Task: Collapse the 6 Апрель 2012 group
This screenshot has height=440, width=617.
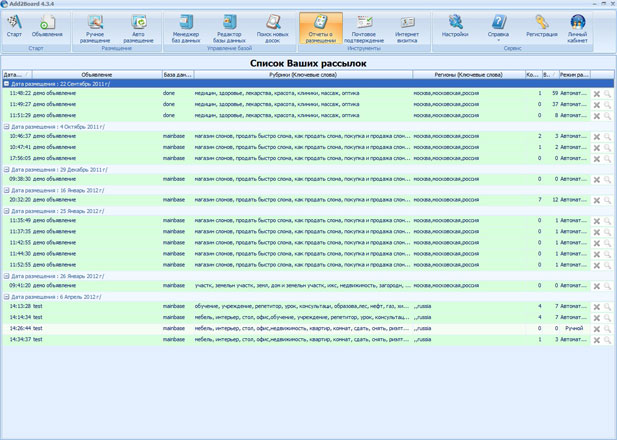Action: (x=6, y=297)
